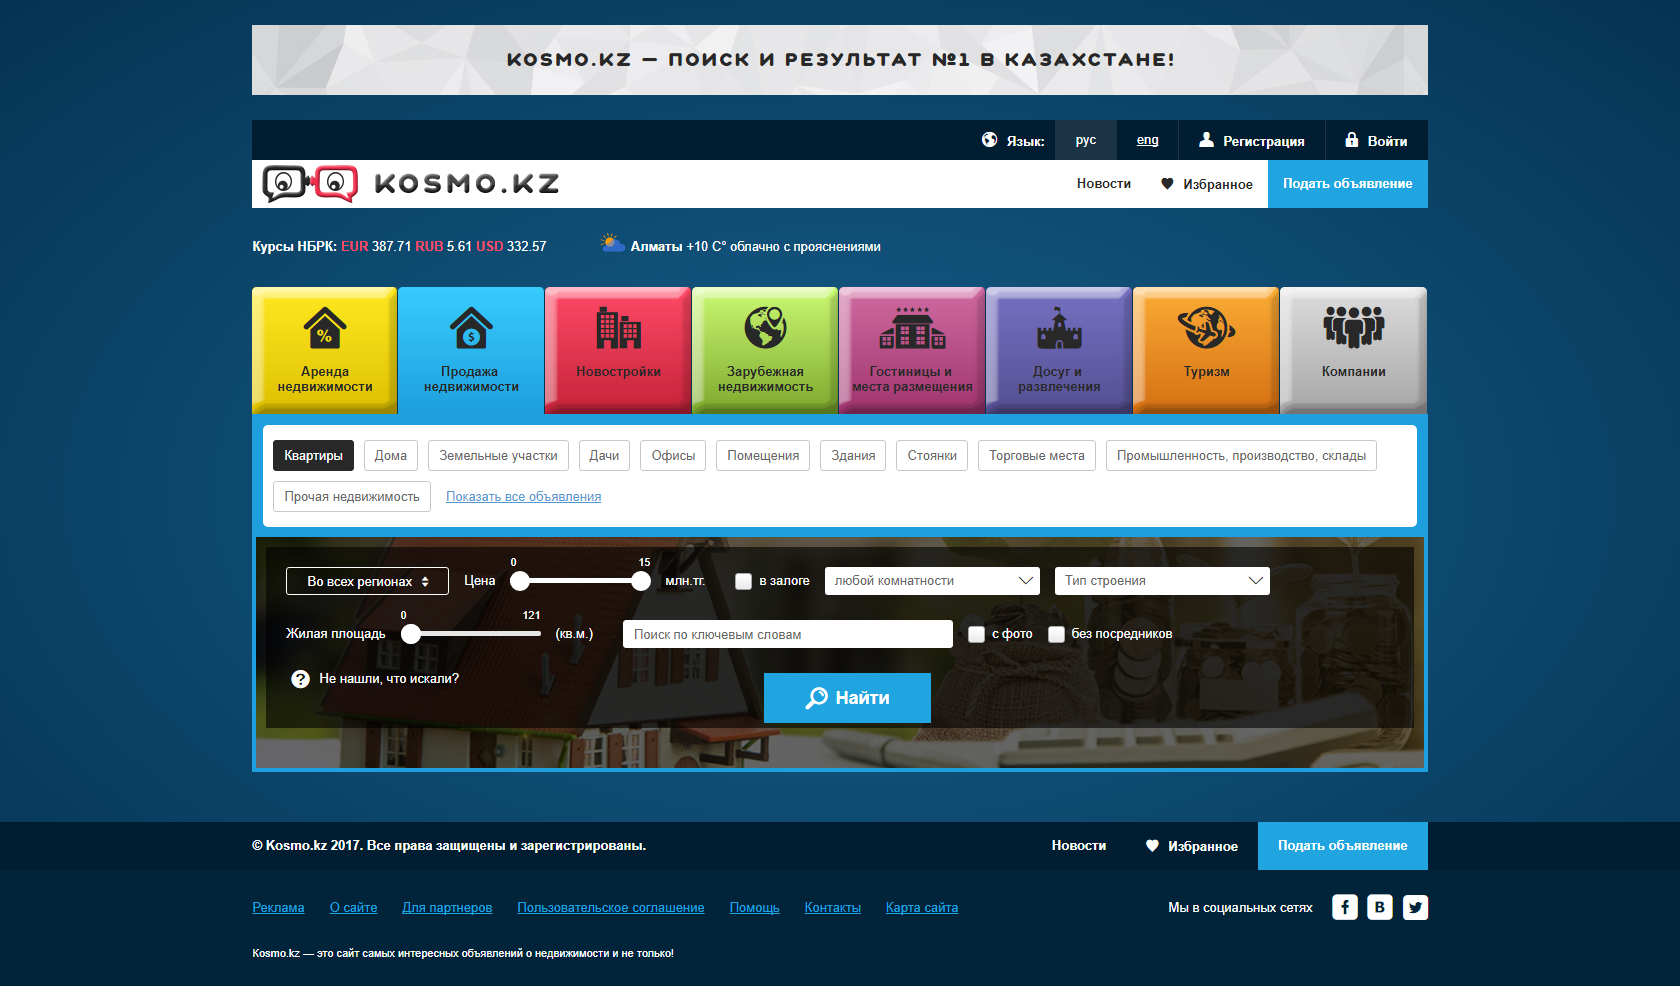Image resolution: width=1680 pixels, height=986 pixels.
Task: Open the О сайте footer link
Action: pos(354,908)
